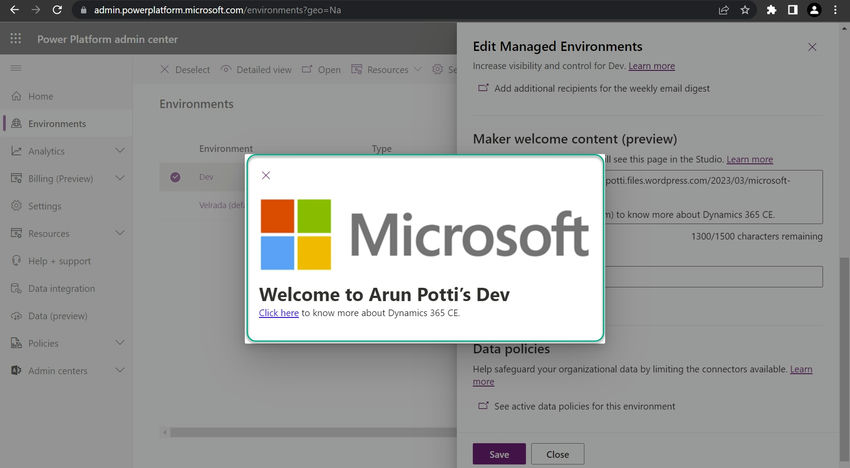Close the Edit Managed Environments panel

(812, 47)
